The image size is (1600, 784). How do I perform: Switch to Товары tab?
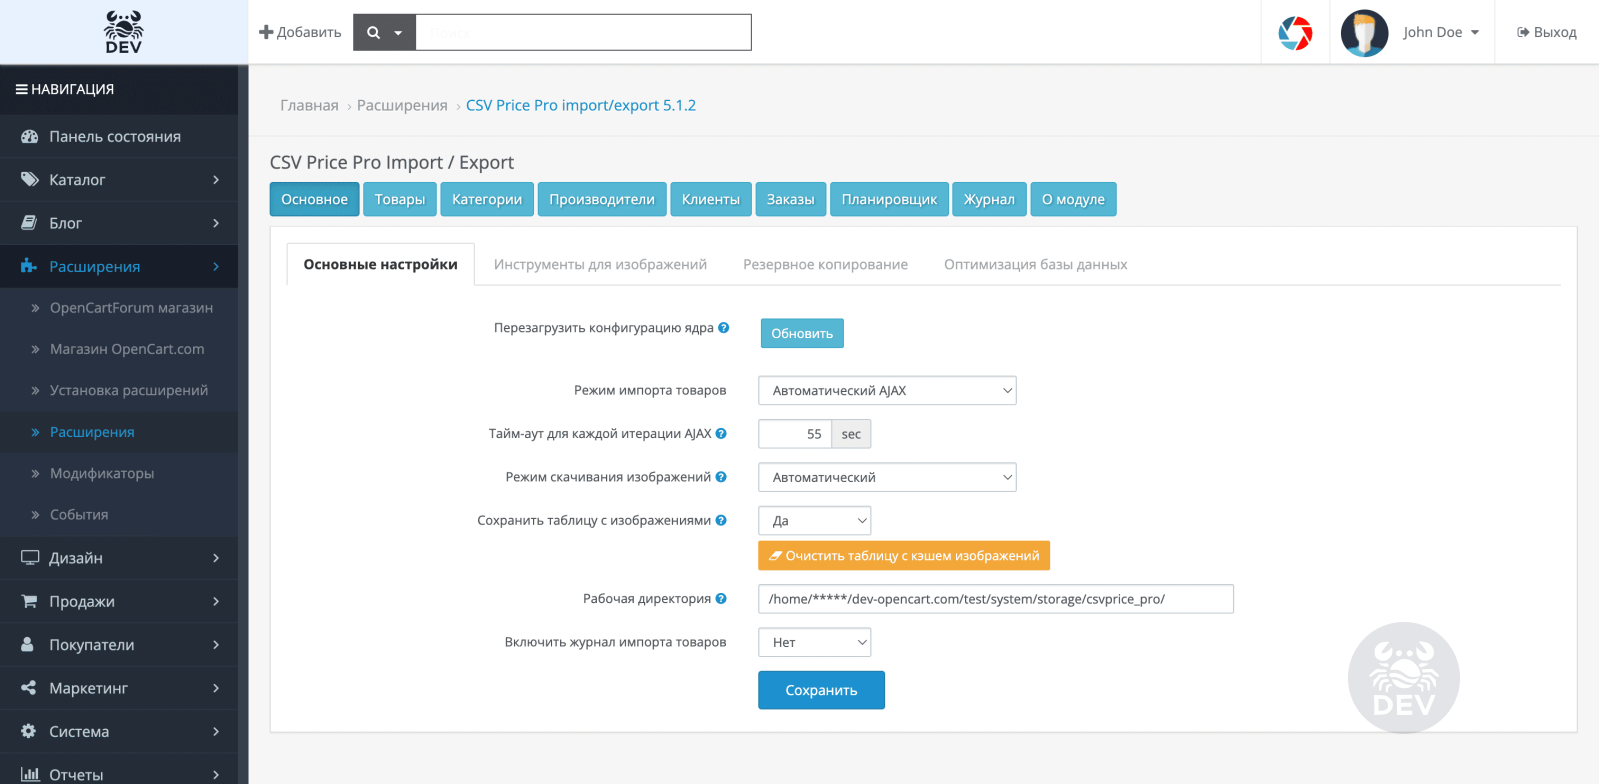tap(400, 199)
